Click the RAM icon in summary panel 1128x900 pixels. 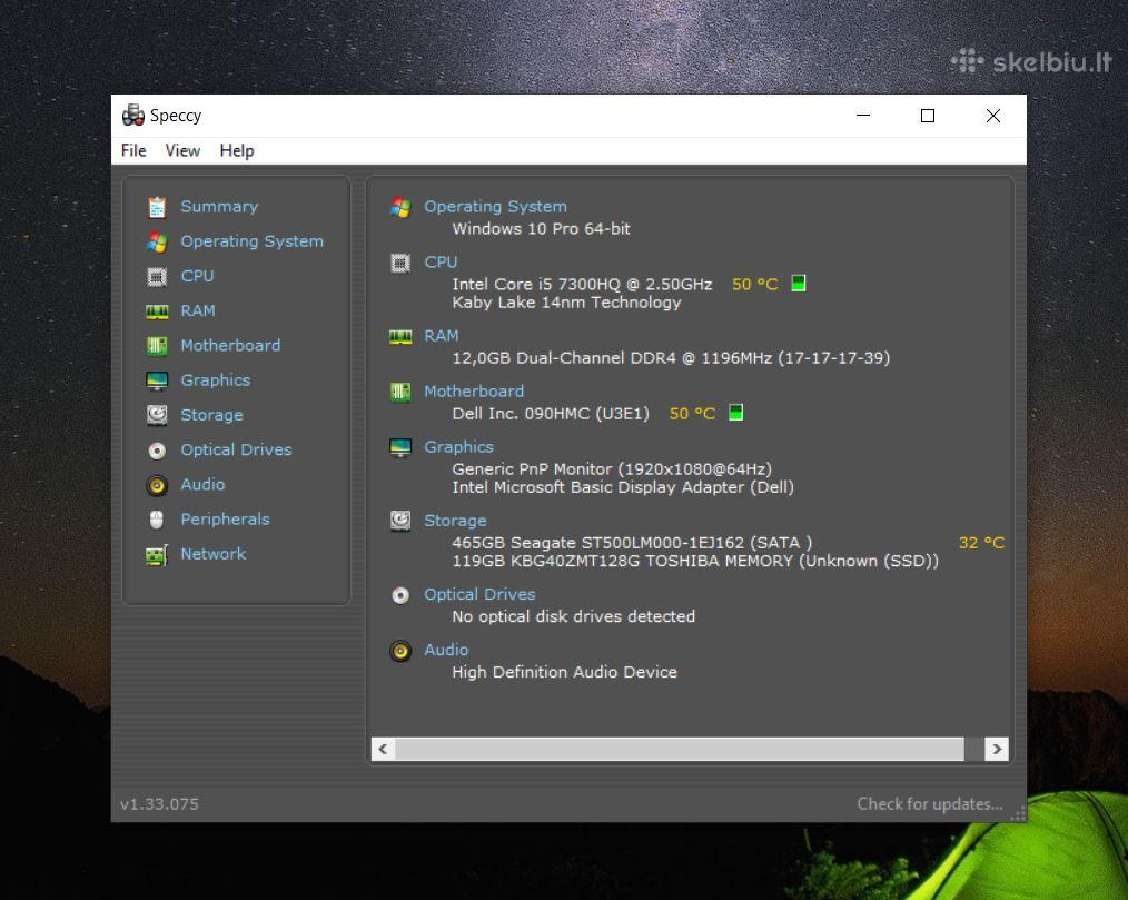click(x=400, y=337)
